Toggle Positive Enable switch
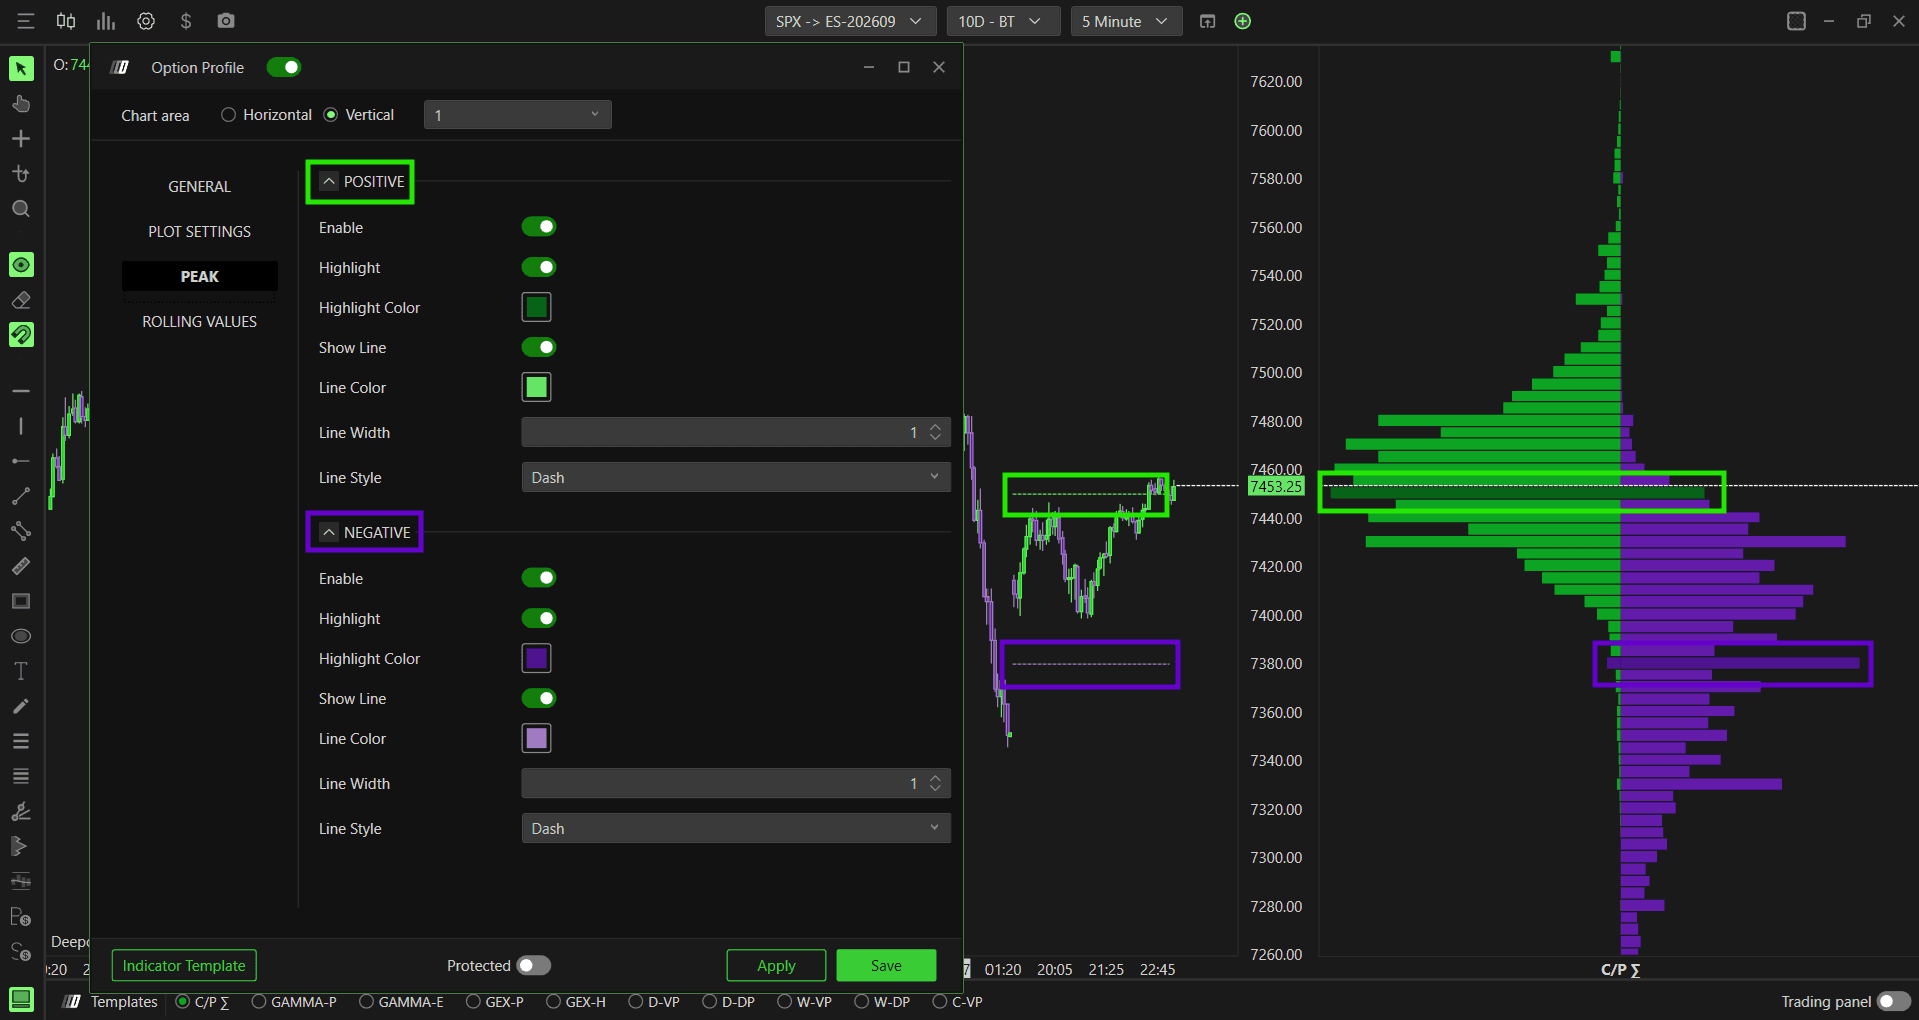 pos(539,227)
